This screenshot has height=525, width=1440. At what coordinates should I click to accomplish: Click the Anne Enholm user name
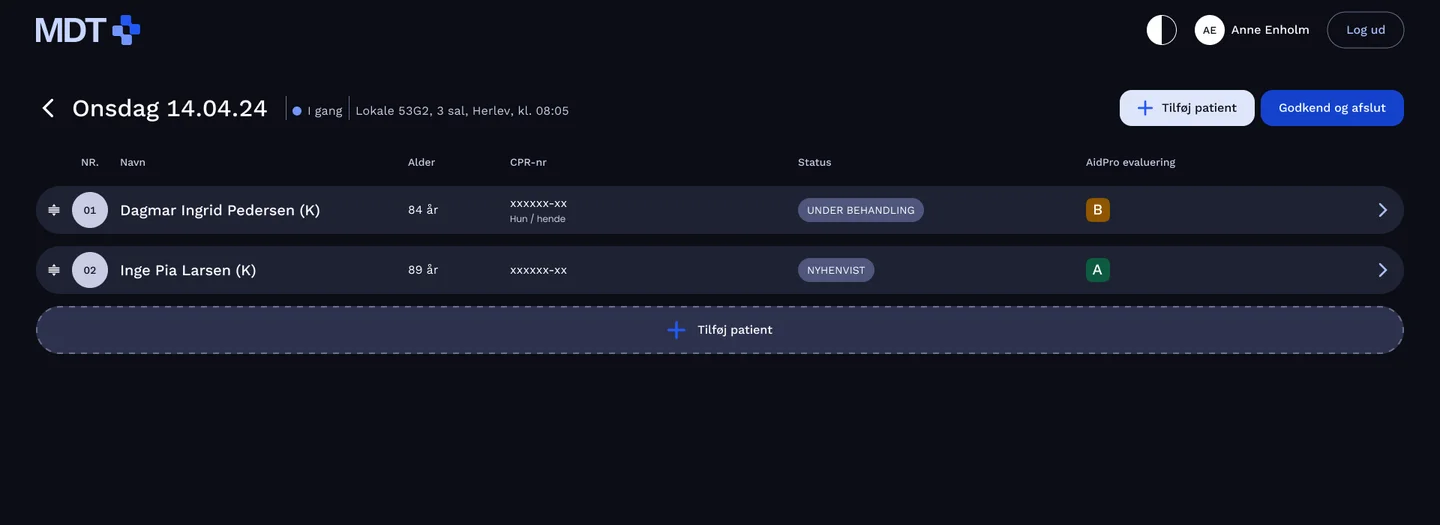pyautogui.click(x=1270, y=30)
